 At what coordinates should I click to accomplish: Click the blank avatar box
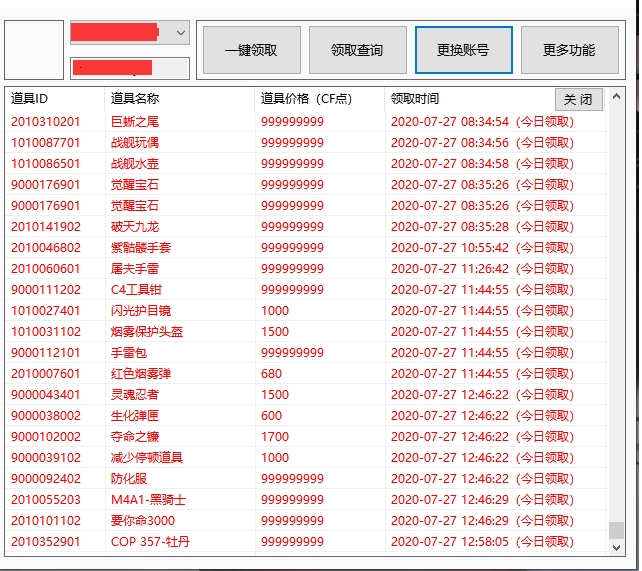[x=34, y=50]
